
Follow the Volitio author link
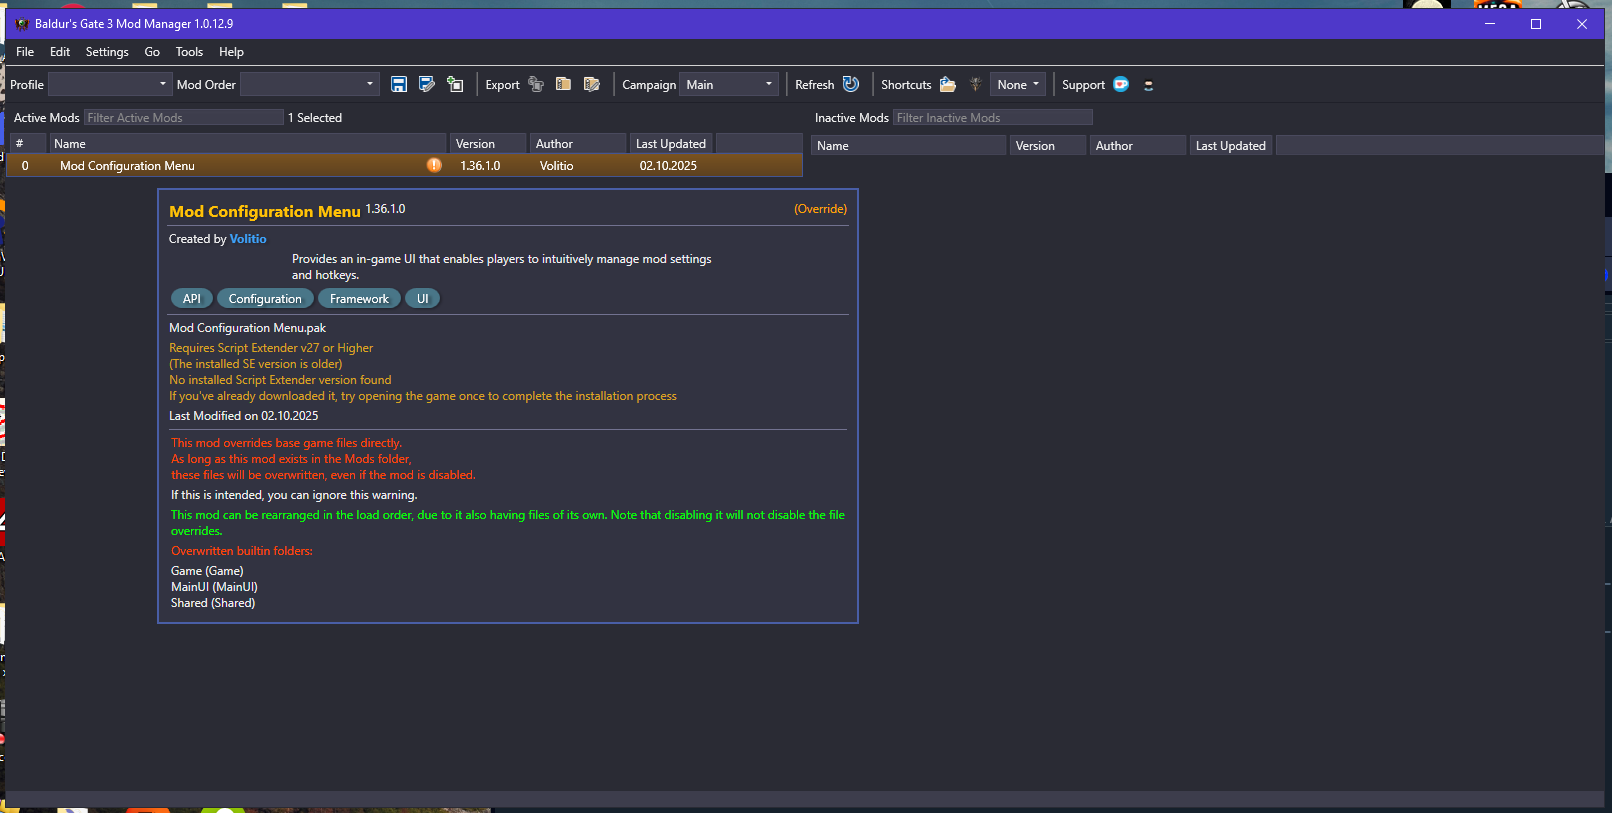pyautogui.click(x=248, y=239)
